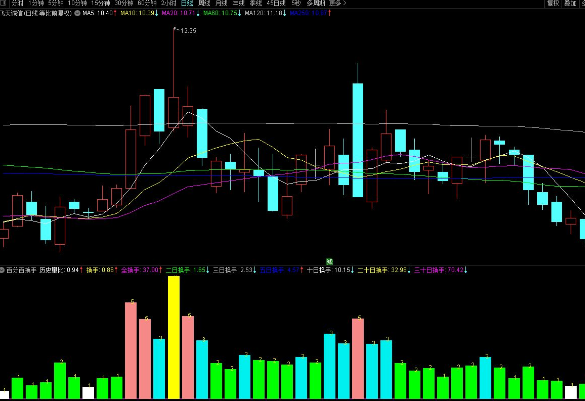Open the 60分钟 chart period
The height and width of the screenshot is (401, 585).
pos(147,3)
